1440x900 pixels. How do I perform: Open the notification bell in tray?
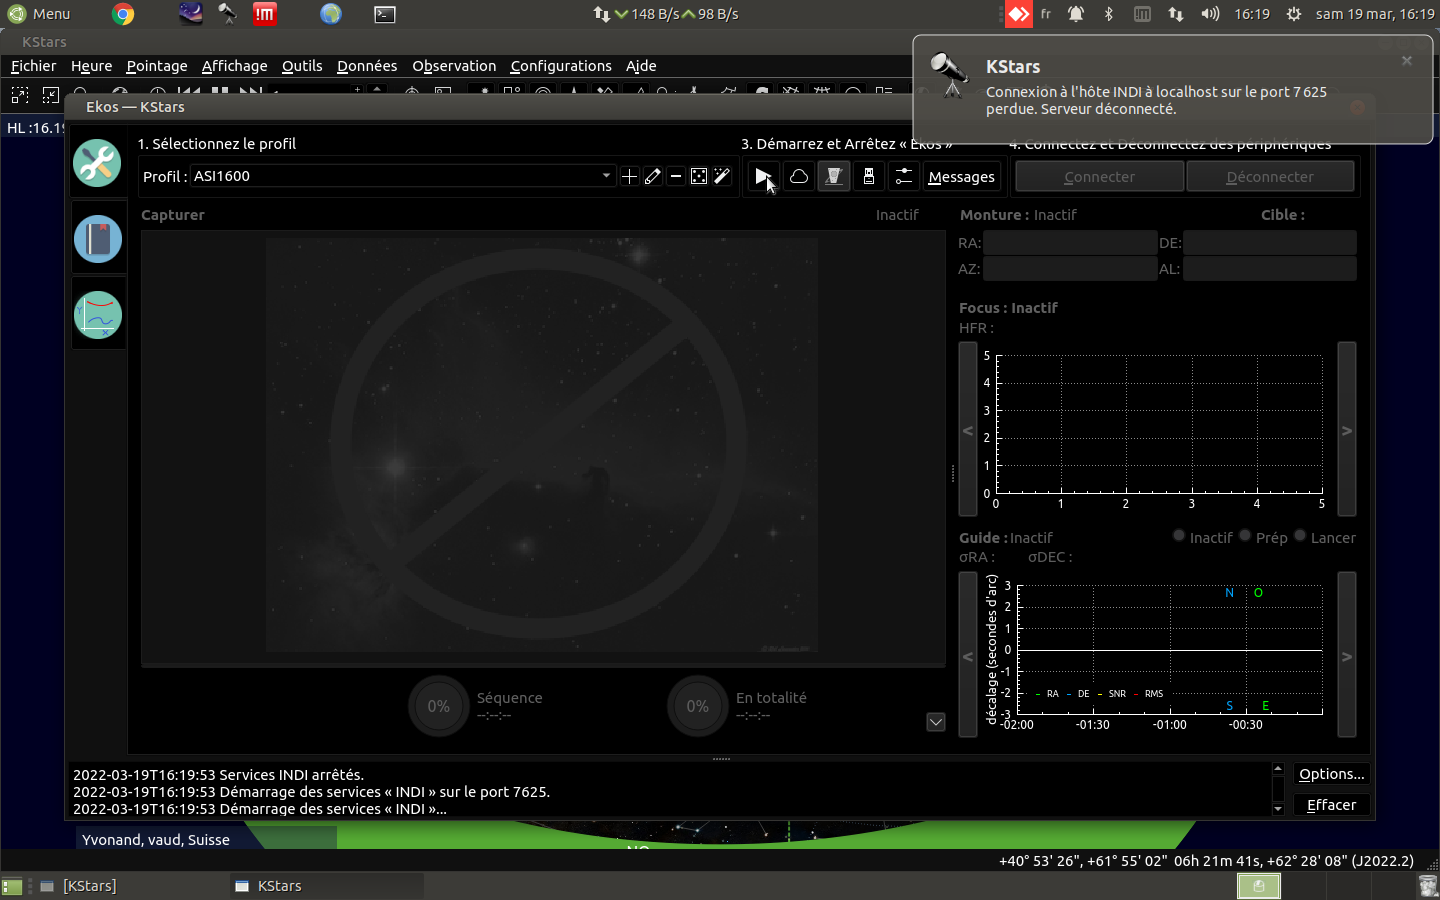point(1076,14)
